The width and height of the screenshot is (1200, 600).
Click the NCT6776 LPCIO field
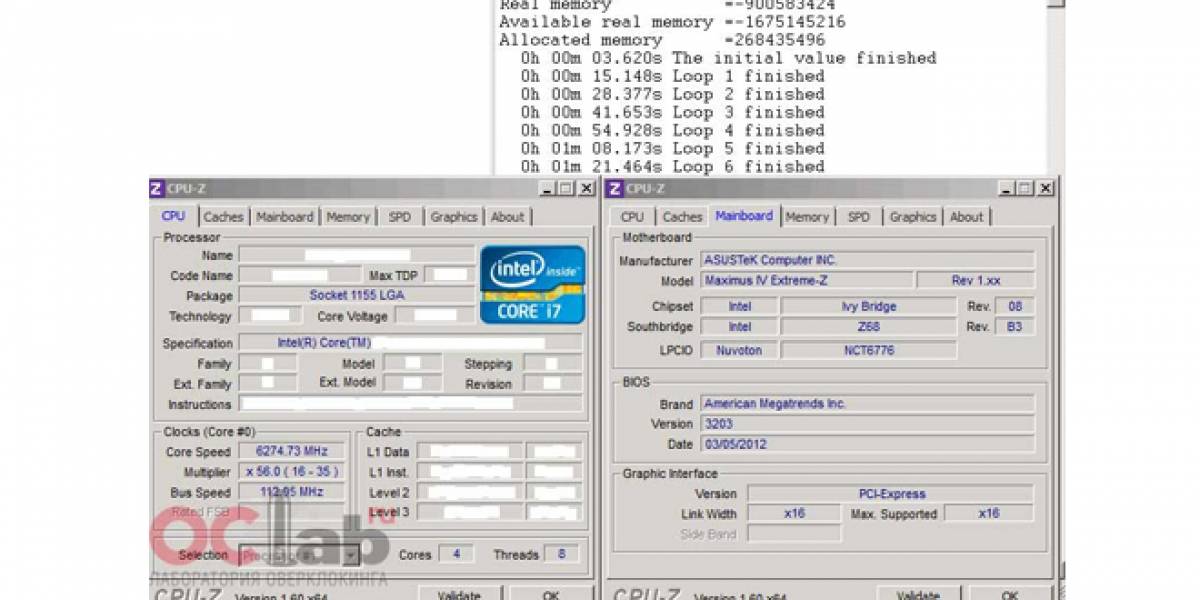click(x=869, y=350)
